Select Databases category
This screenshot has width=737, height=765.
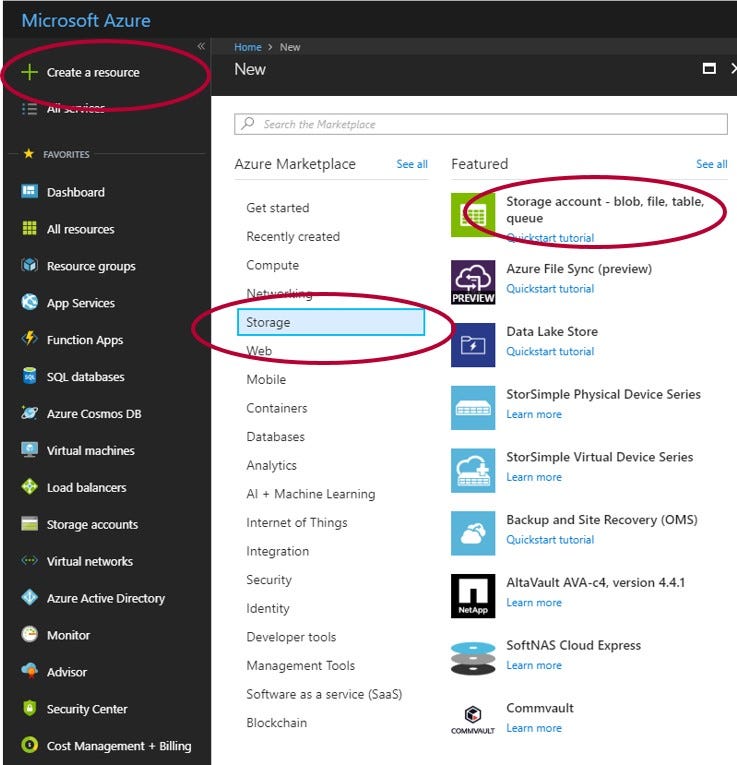[x=275, y=437]
